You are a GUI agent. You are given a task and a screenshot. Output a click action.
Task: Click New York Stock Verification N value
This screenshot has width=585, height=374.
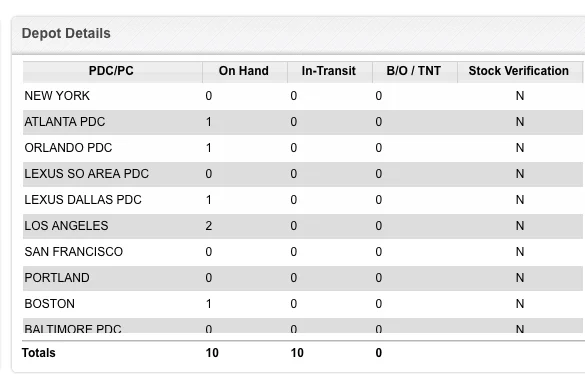(520, 96)
